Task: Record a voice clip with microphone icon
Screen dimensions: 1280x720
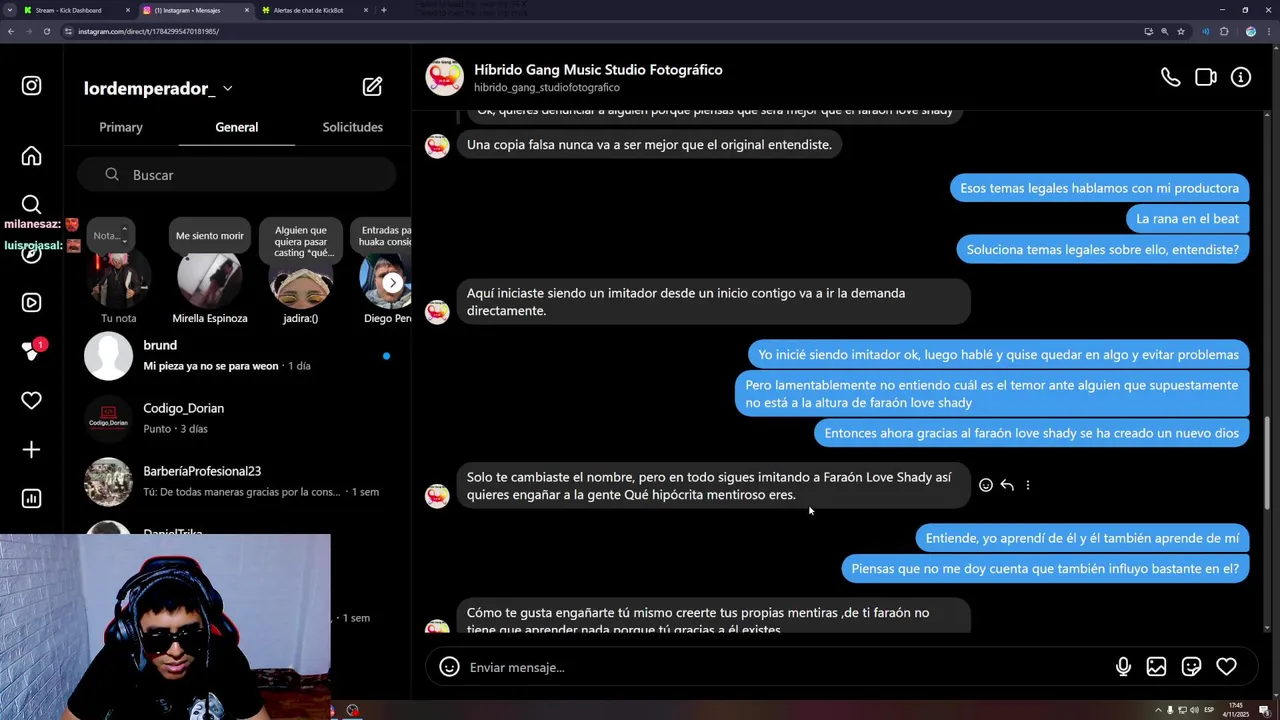Action: [x=1123, y=667]
